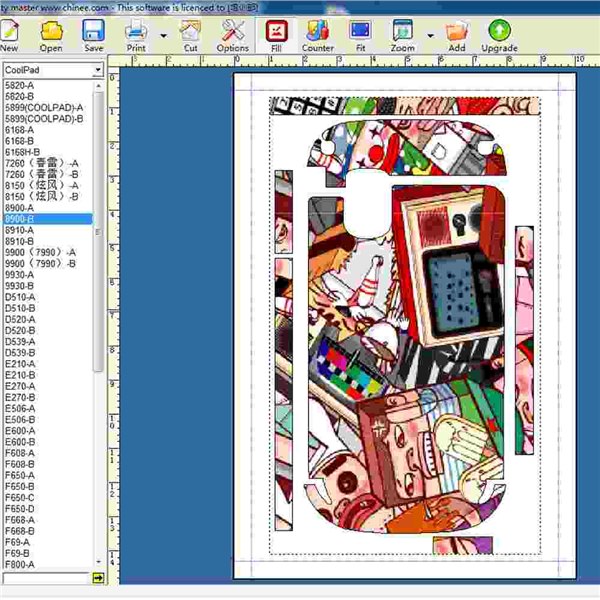Click model list scroll down arrow
This screenshot has width=600, height=600.
pyautogui.click(x=98, y=562)
